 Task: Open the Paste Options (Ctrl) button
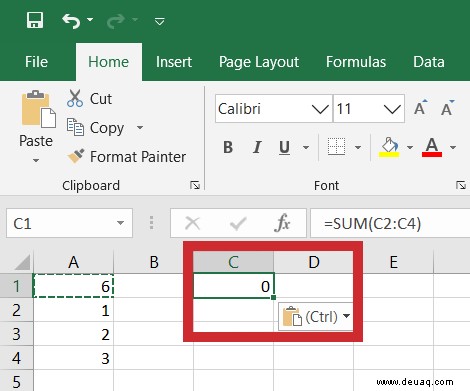coord(315,316)
